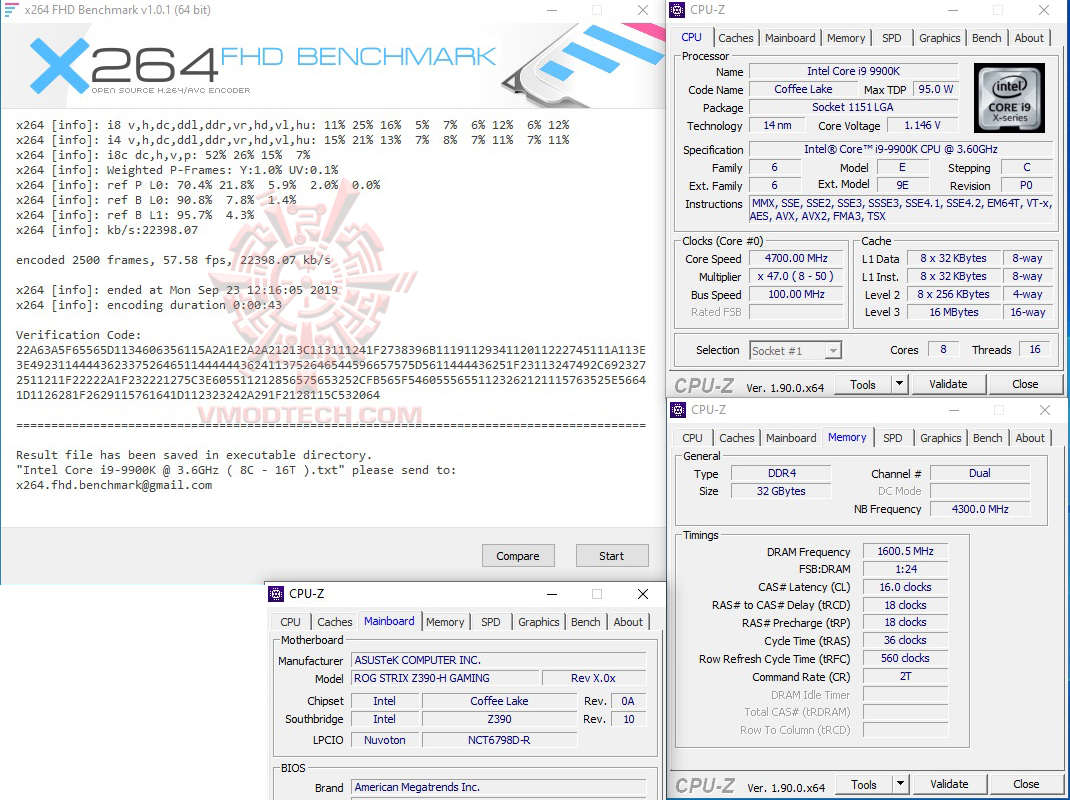1070x800 pixels.
Task: Click the Level 3 cache value 16 MBytes
Action: point(953,312)
